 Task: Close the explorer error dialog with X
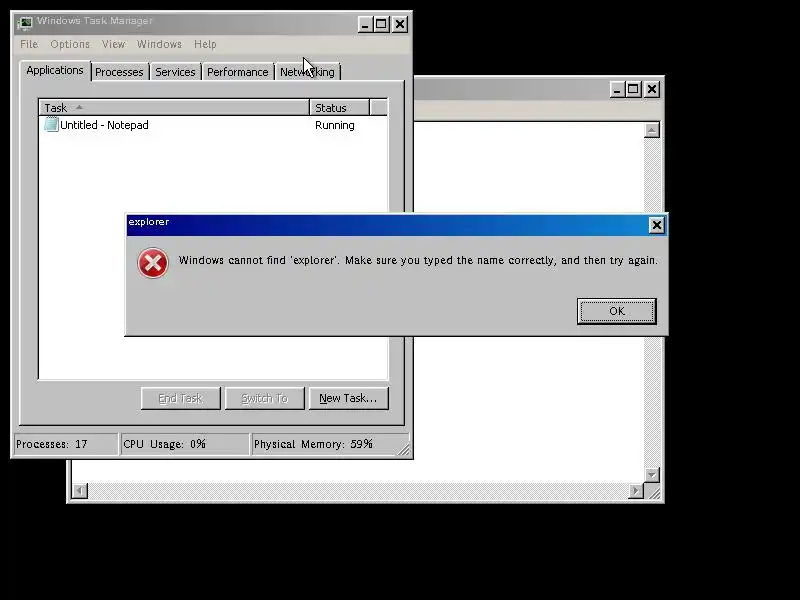657,225
